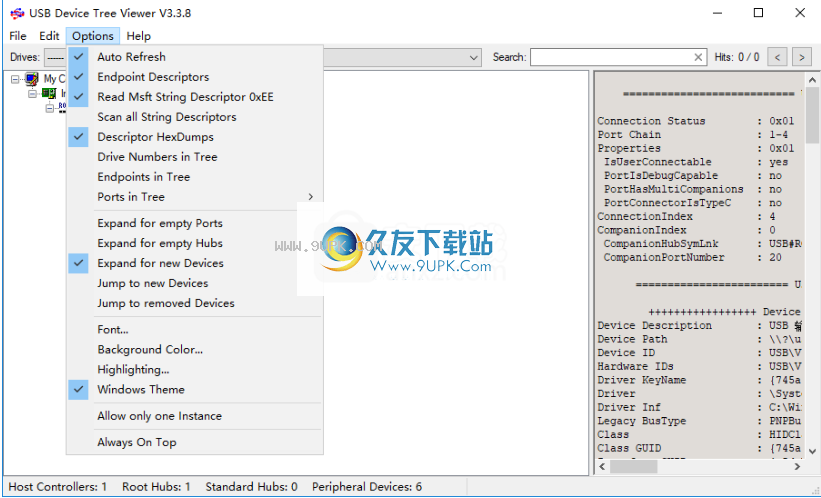Viewport: 821px width, 498px height.
Task: Click the Legacy BusType line
Action: (x=700, y=420)
